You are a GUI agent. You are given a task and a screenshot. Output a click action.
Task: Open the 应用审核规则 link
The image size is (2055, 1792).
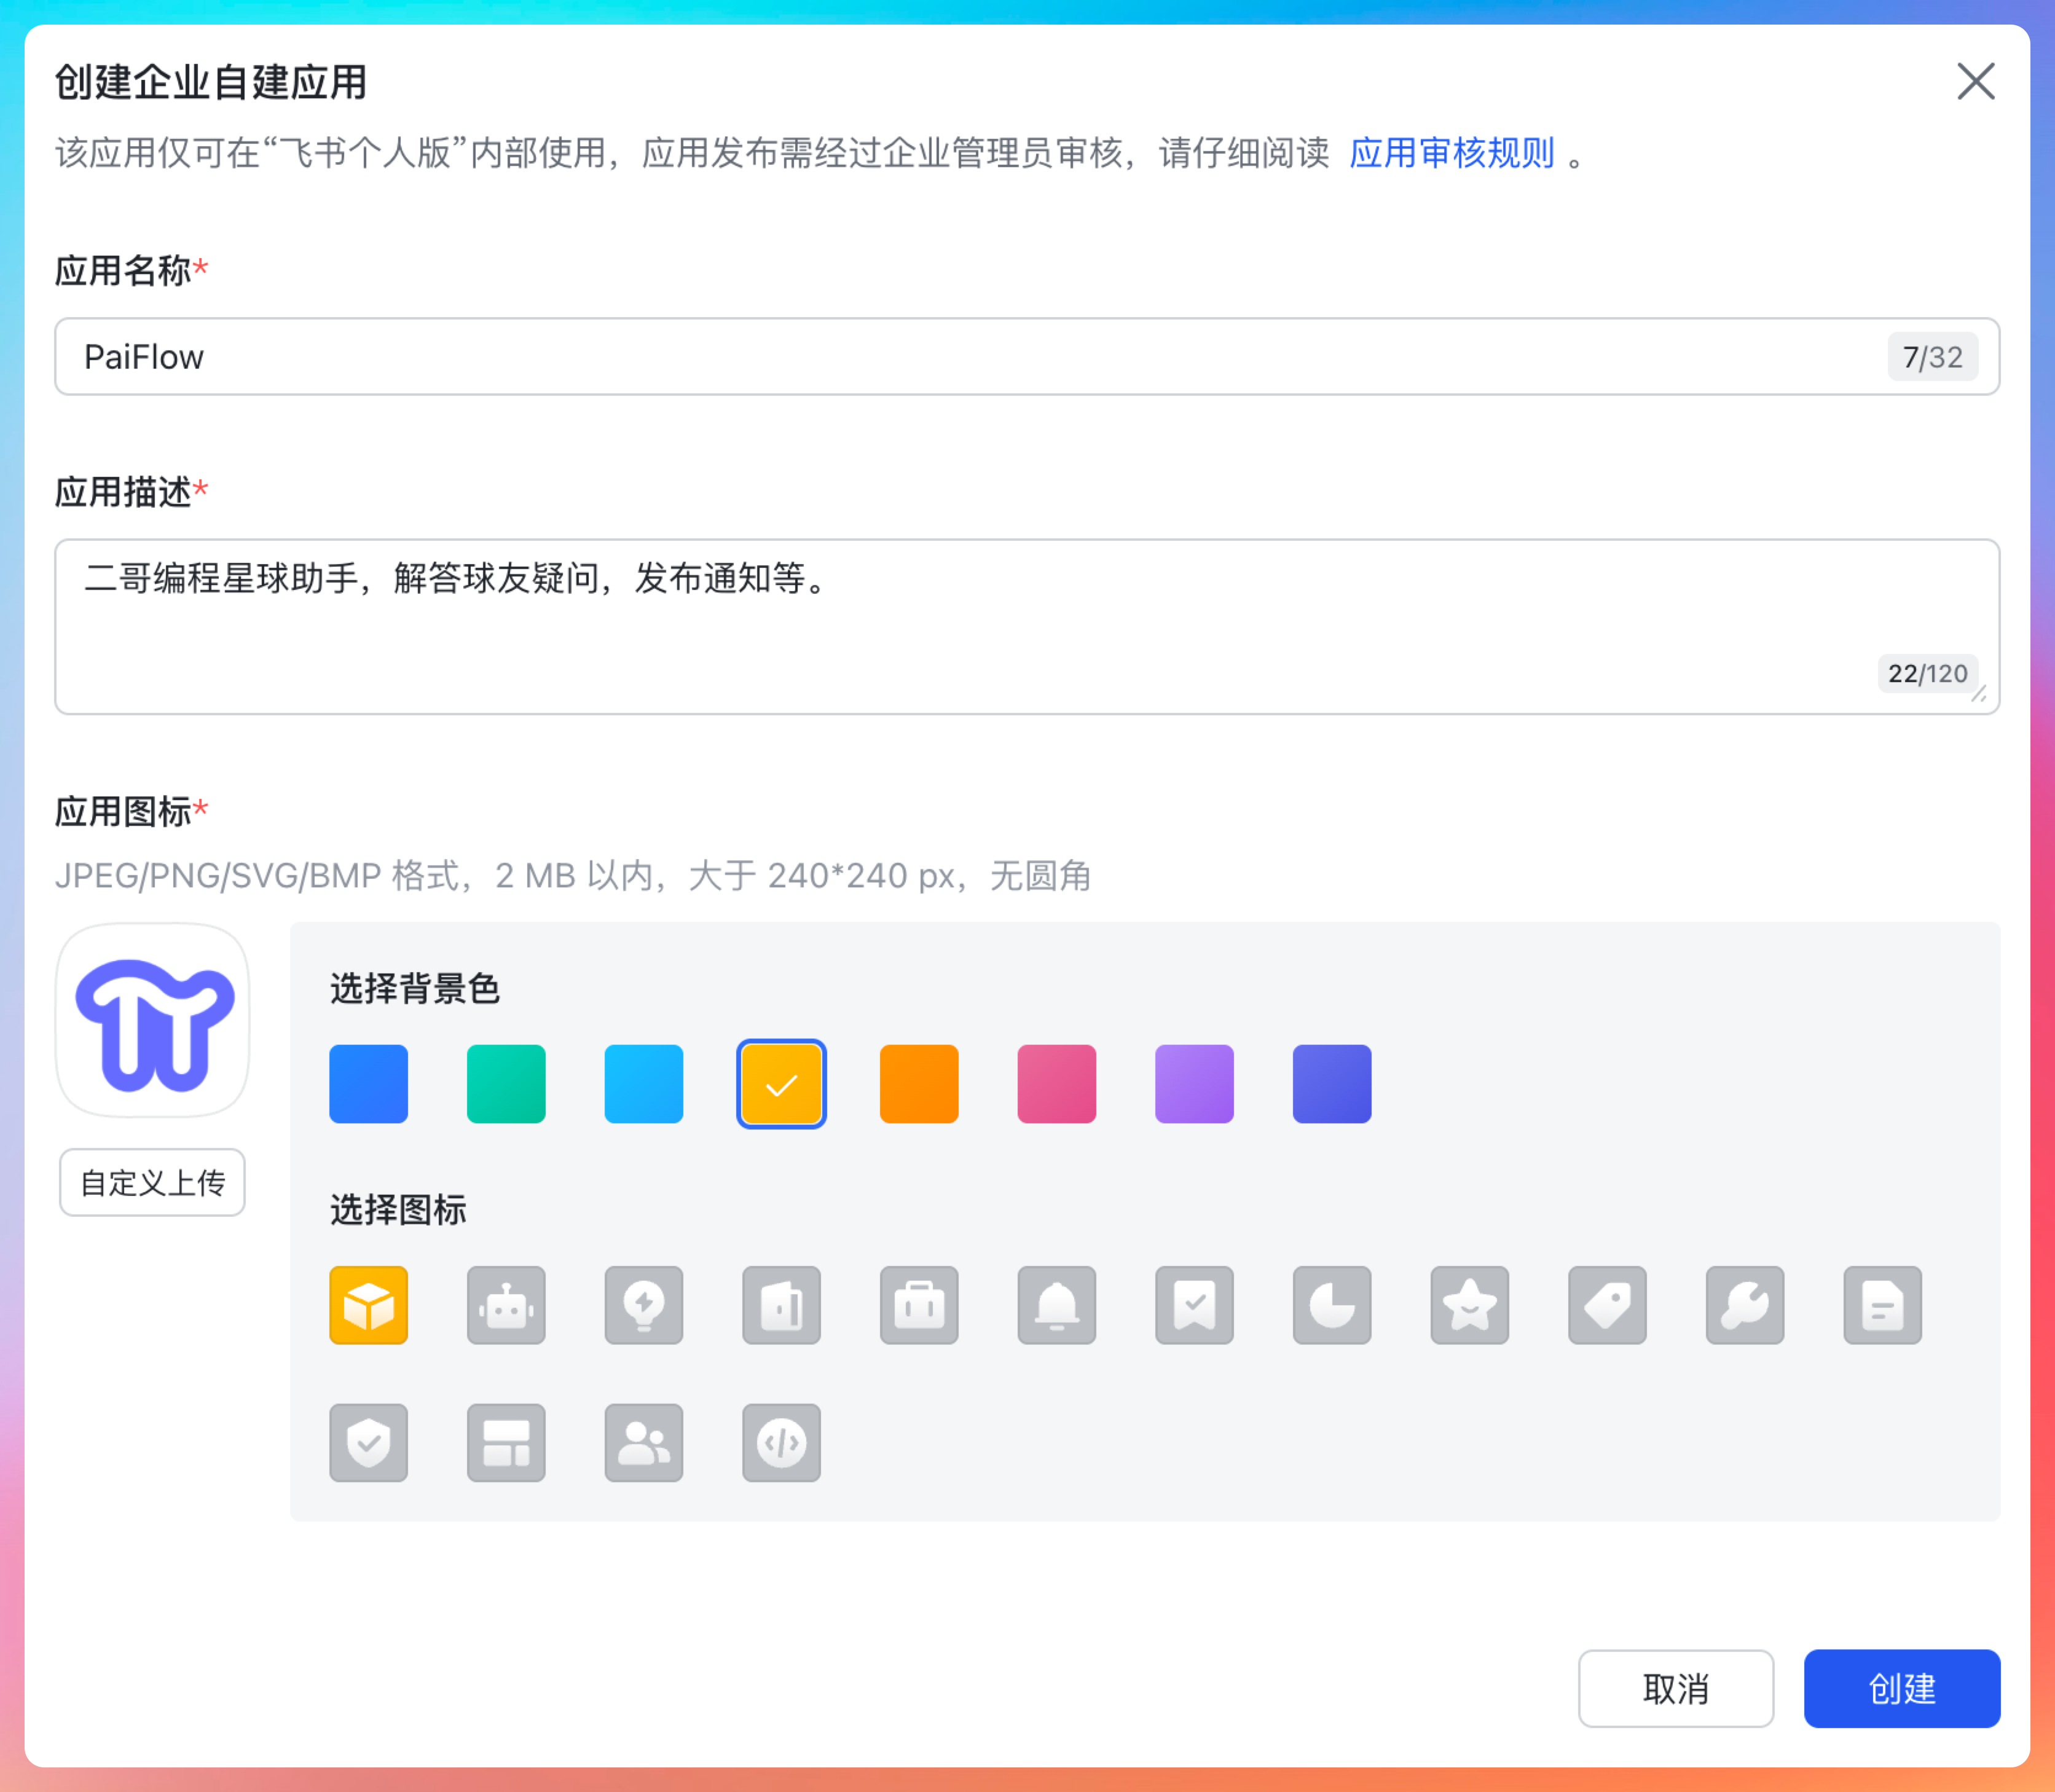coord(1451,153)
